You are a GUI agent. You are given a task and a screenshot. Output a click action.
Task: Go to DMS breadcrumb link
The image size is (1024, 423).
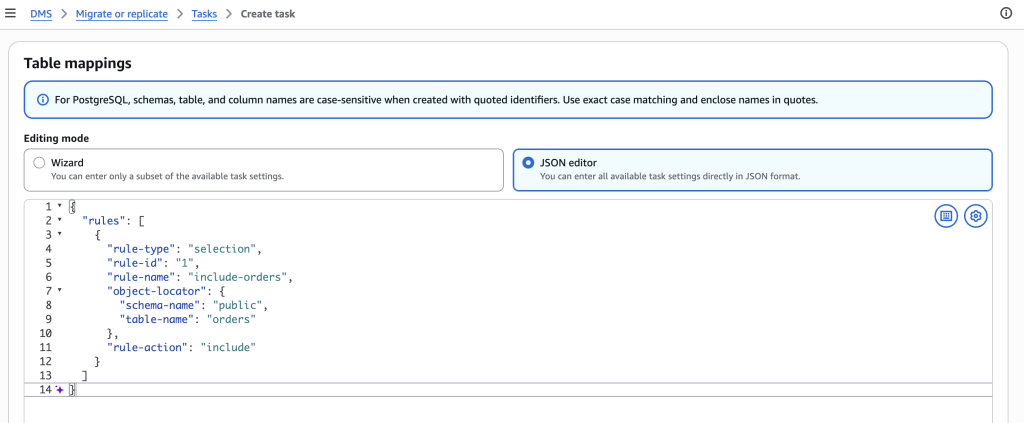(x=41, y=14)
